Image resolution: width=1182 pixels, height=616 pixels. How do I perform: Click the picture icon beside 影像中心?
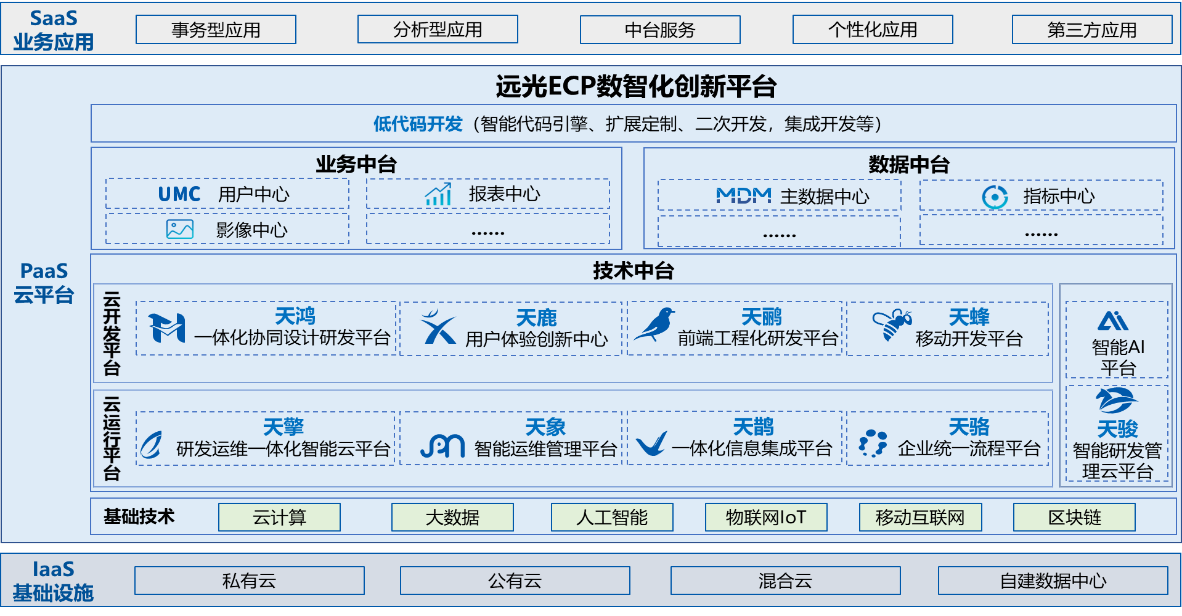click(x=179, y=229)
